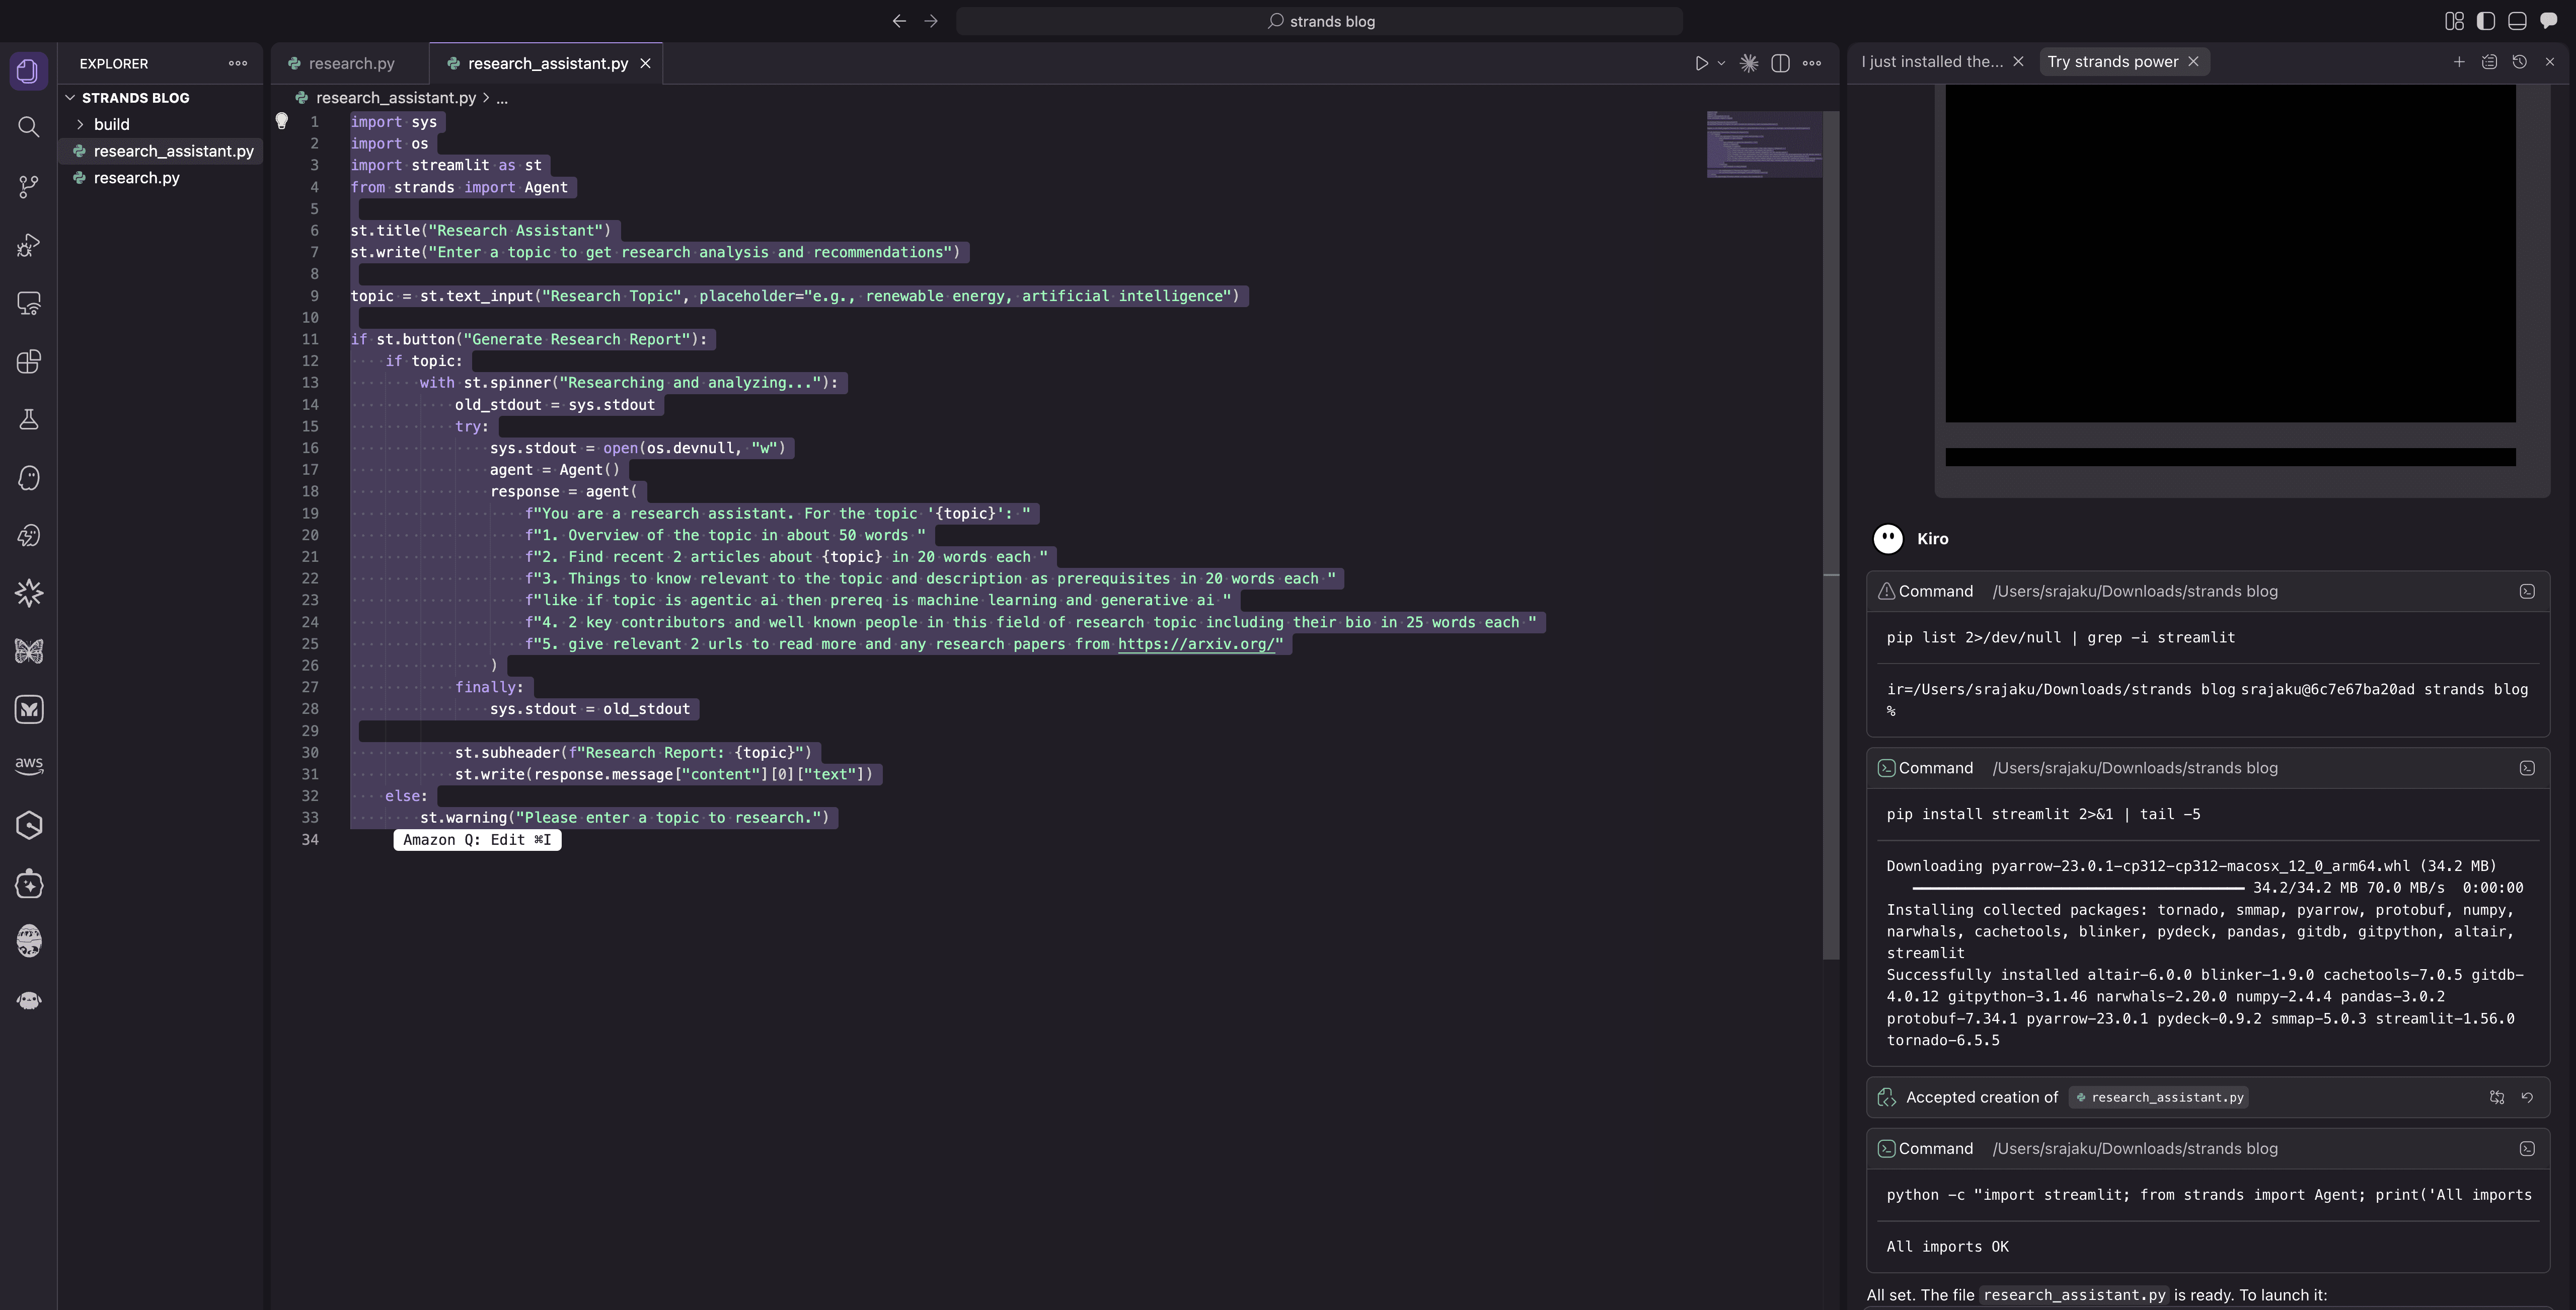Open the customize layout control
This screenshot has width=2576, height=1310.
tap(2454, 21)
